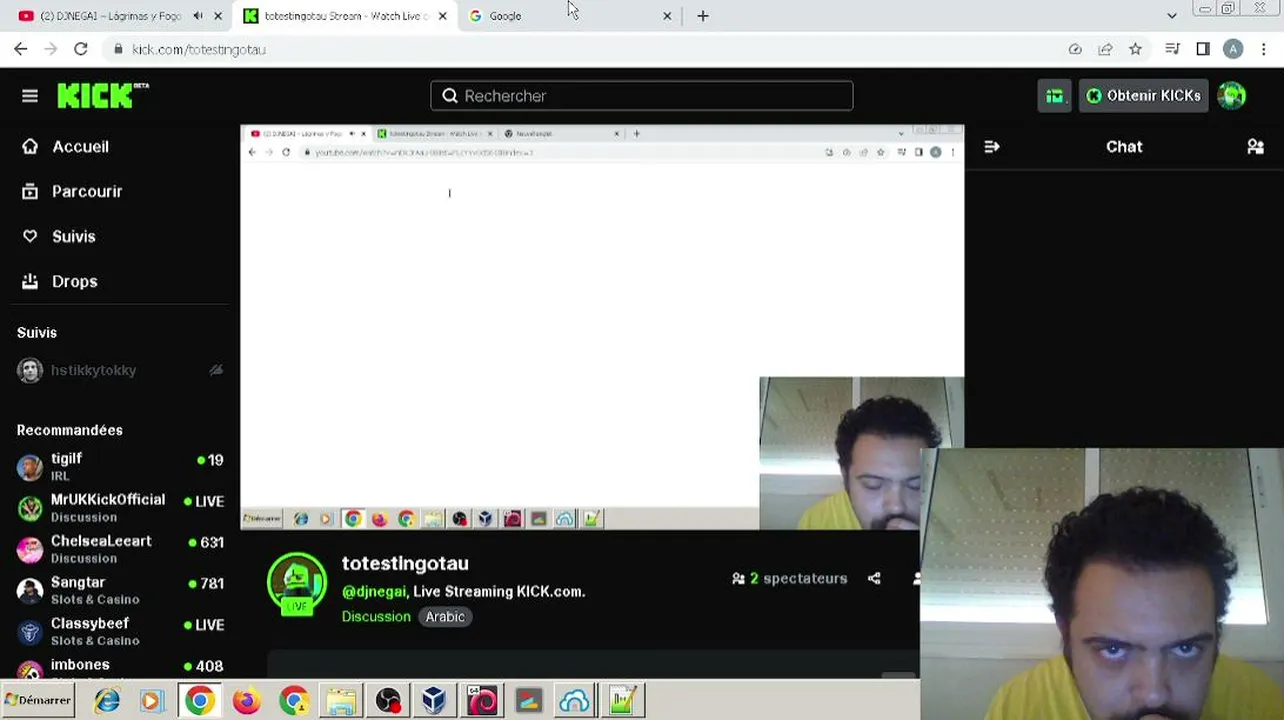
Task: Click the IRL category under tigilf
Action: tap(60, 477)
